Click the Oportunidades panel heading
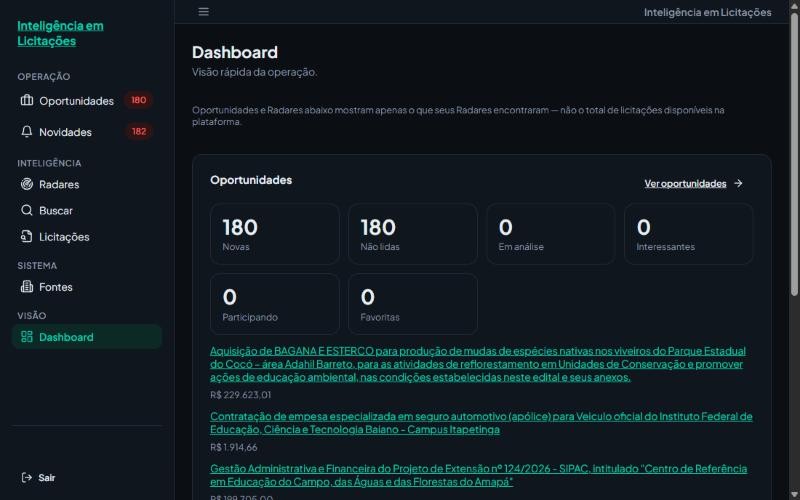Screen dimensions: 800x500 251,180
